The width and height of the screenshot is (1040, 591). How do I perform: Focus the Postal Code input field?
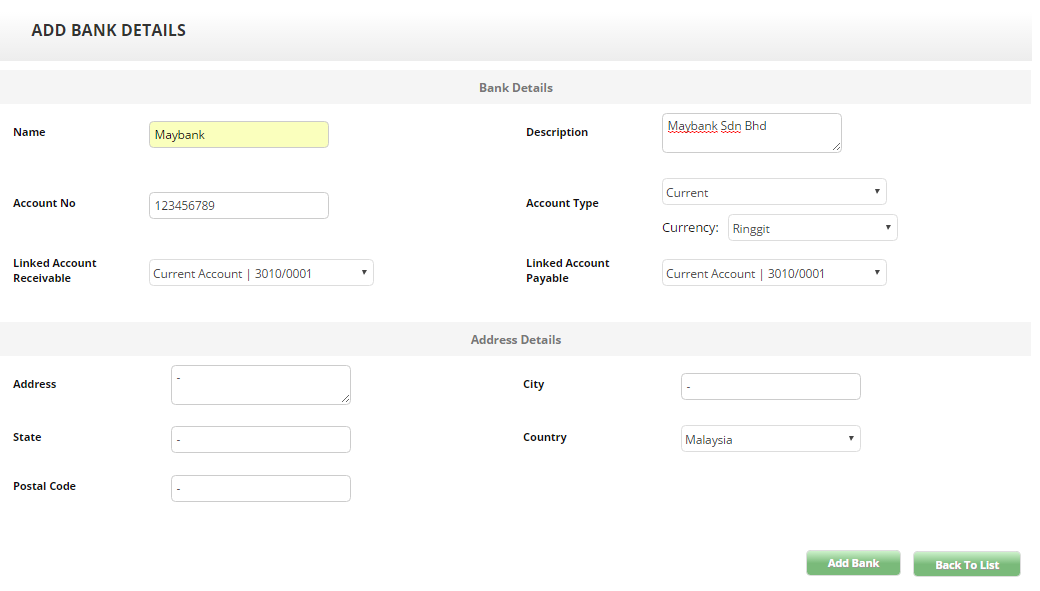coord(260,488)
